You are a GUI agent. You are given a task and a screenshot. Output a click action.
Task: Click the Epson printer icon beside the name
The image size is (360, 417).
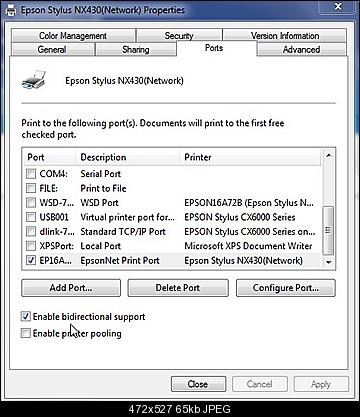pyautogui.click(x=34, y=80)
